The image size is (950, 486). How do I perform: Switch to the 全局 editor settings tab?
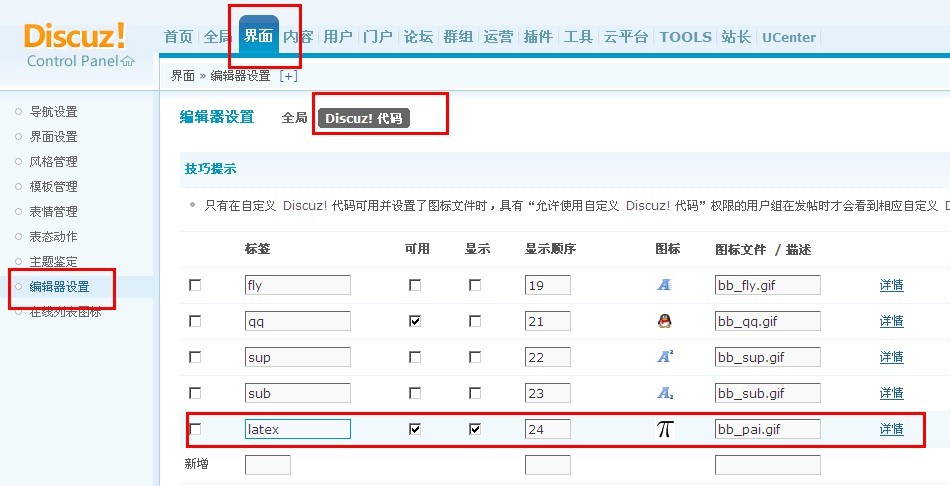click(294, 118)
